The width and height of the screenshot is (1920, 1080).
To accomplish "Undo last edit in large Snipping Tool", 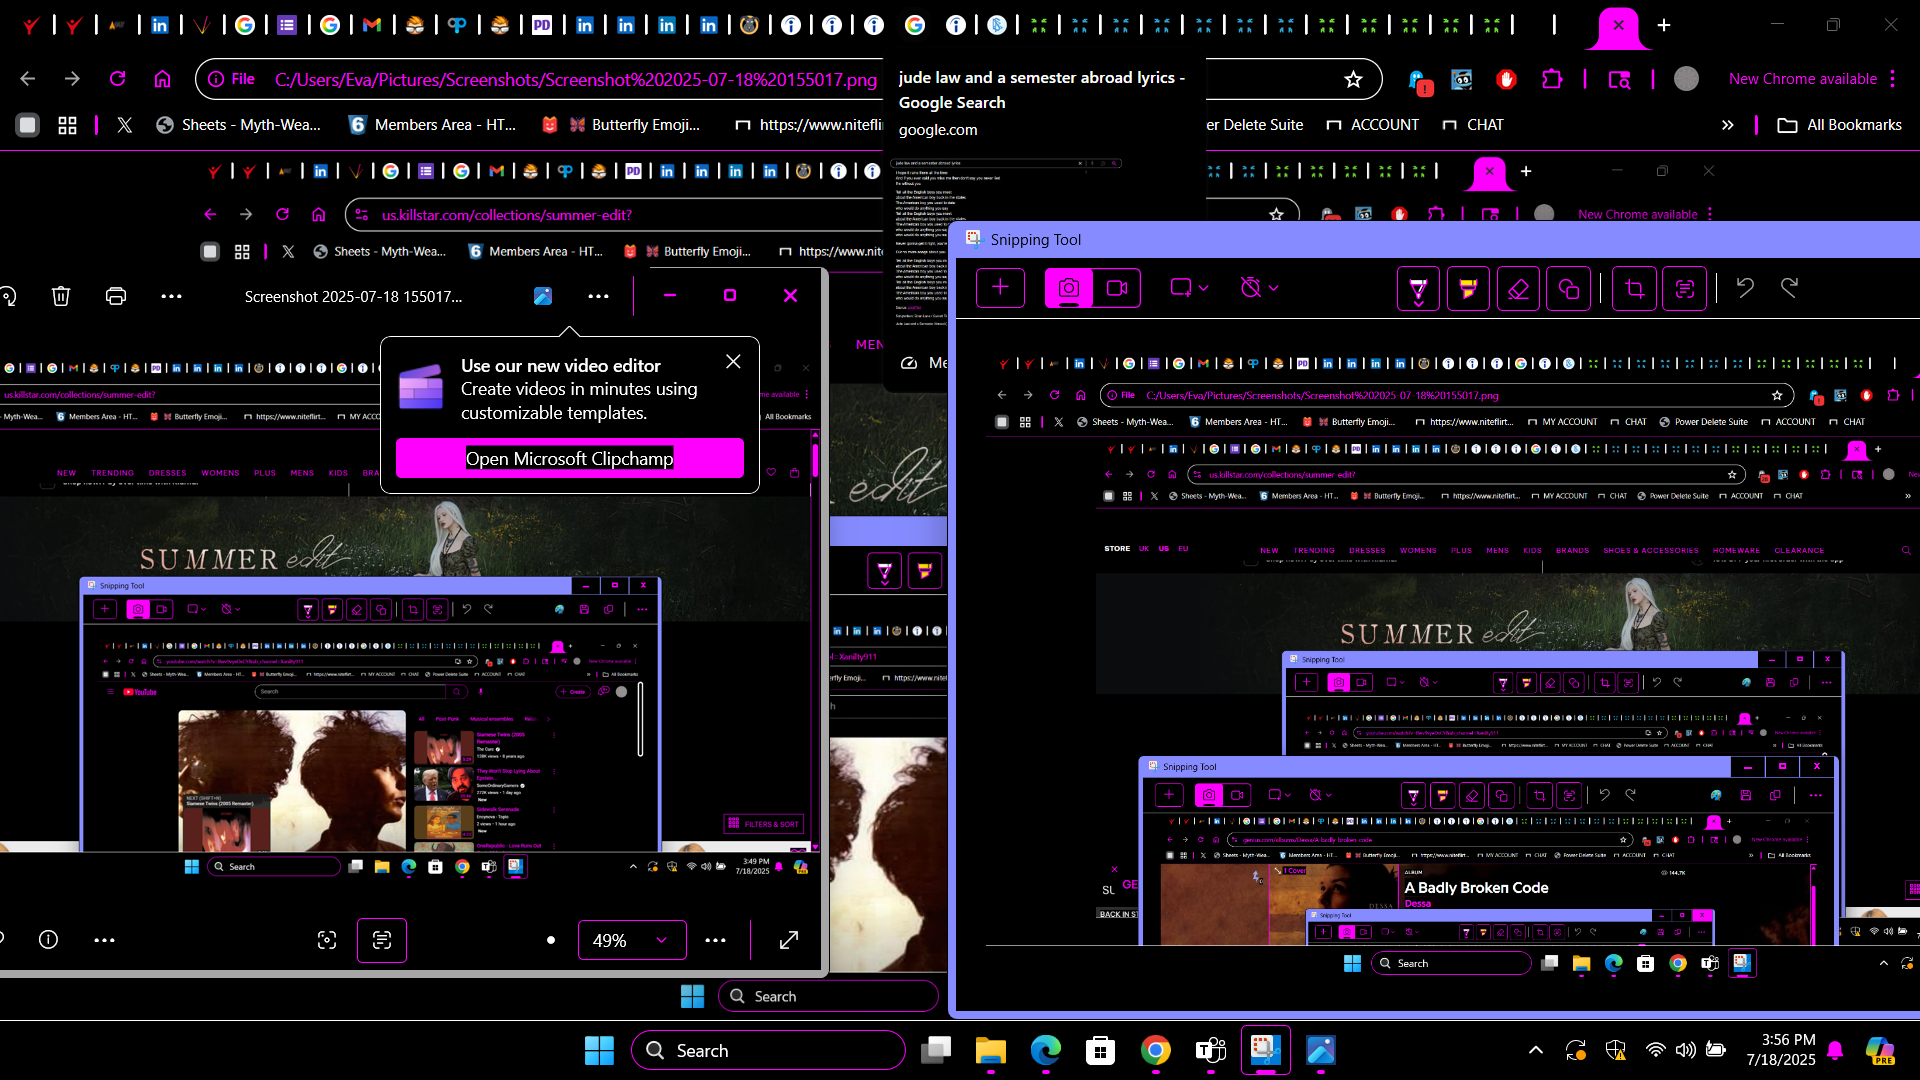I will (1745, 288).
